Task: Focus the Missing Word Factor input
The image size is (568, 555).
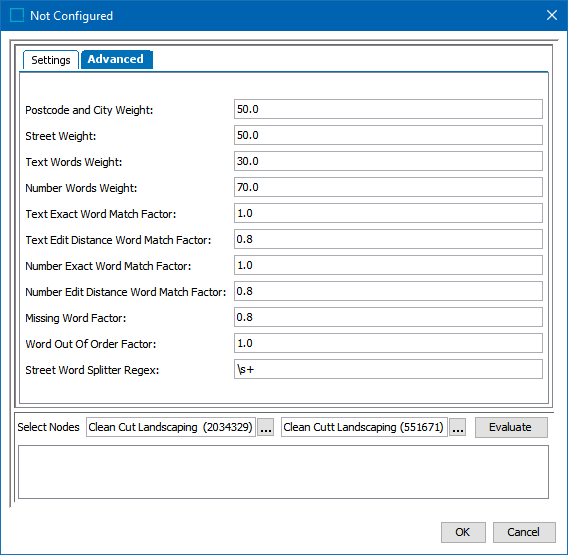Action: click(388, 317)
